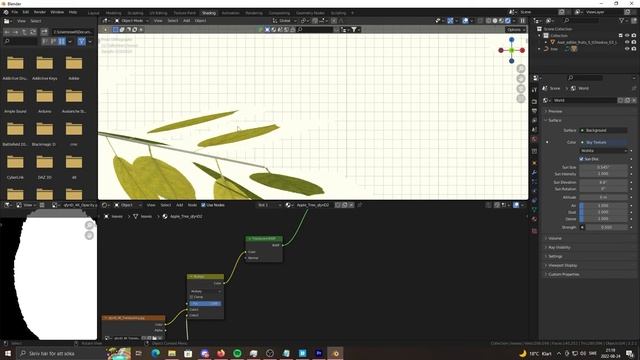Open the View Layer properties tab
Screen dimensions: 640x360
pyautogui.click(x=534, y=120)
